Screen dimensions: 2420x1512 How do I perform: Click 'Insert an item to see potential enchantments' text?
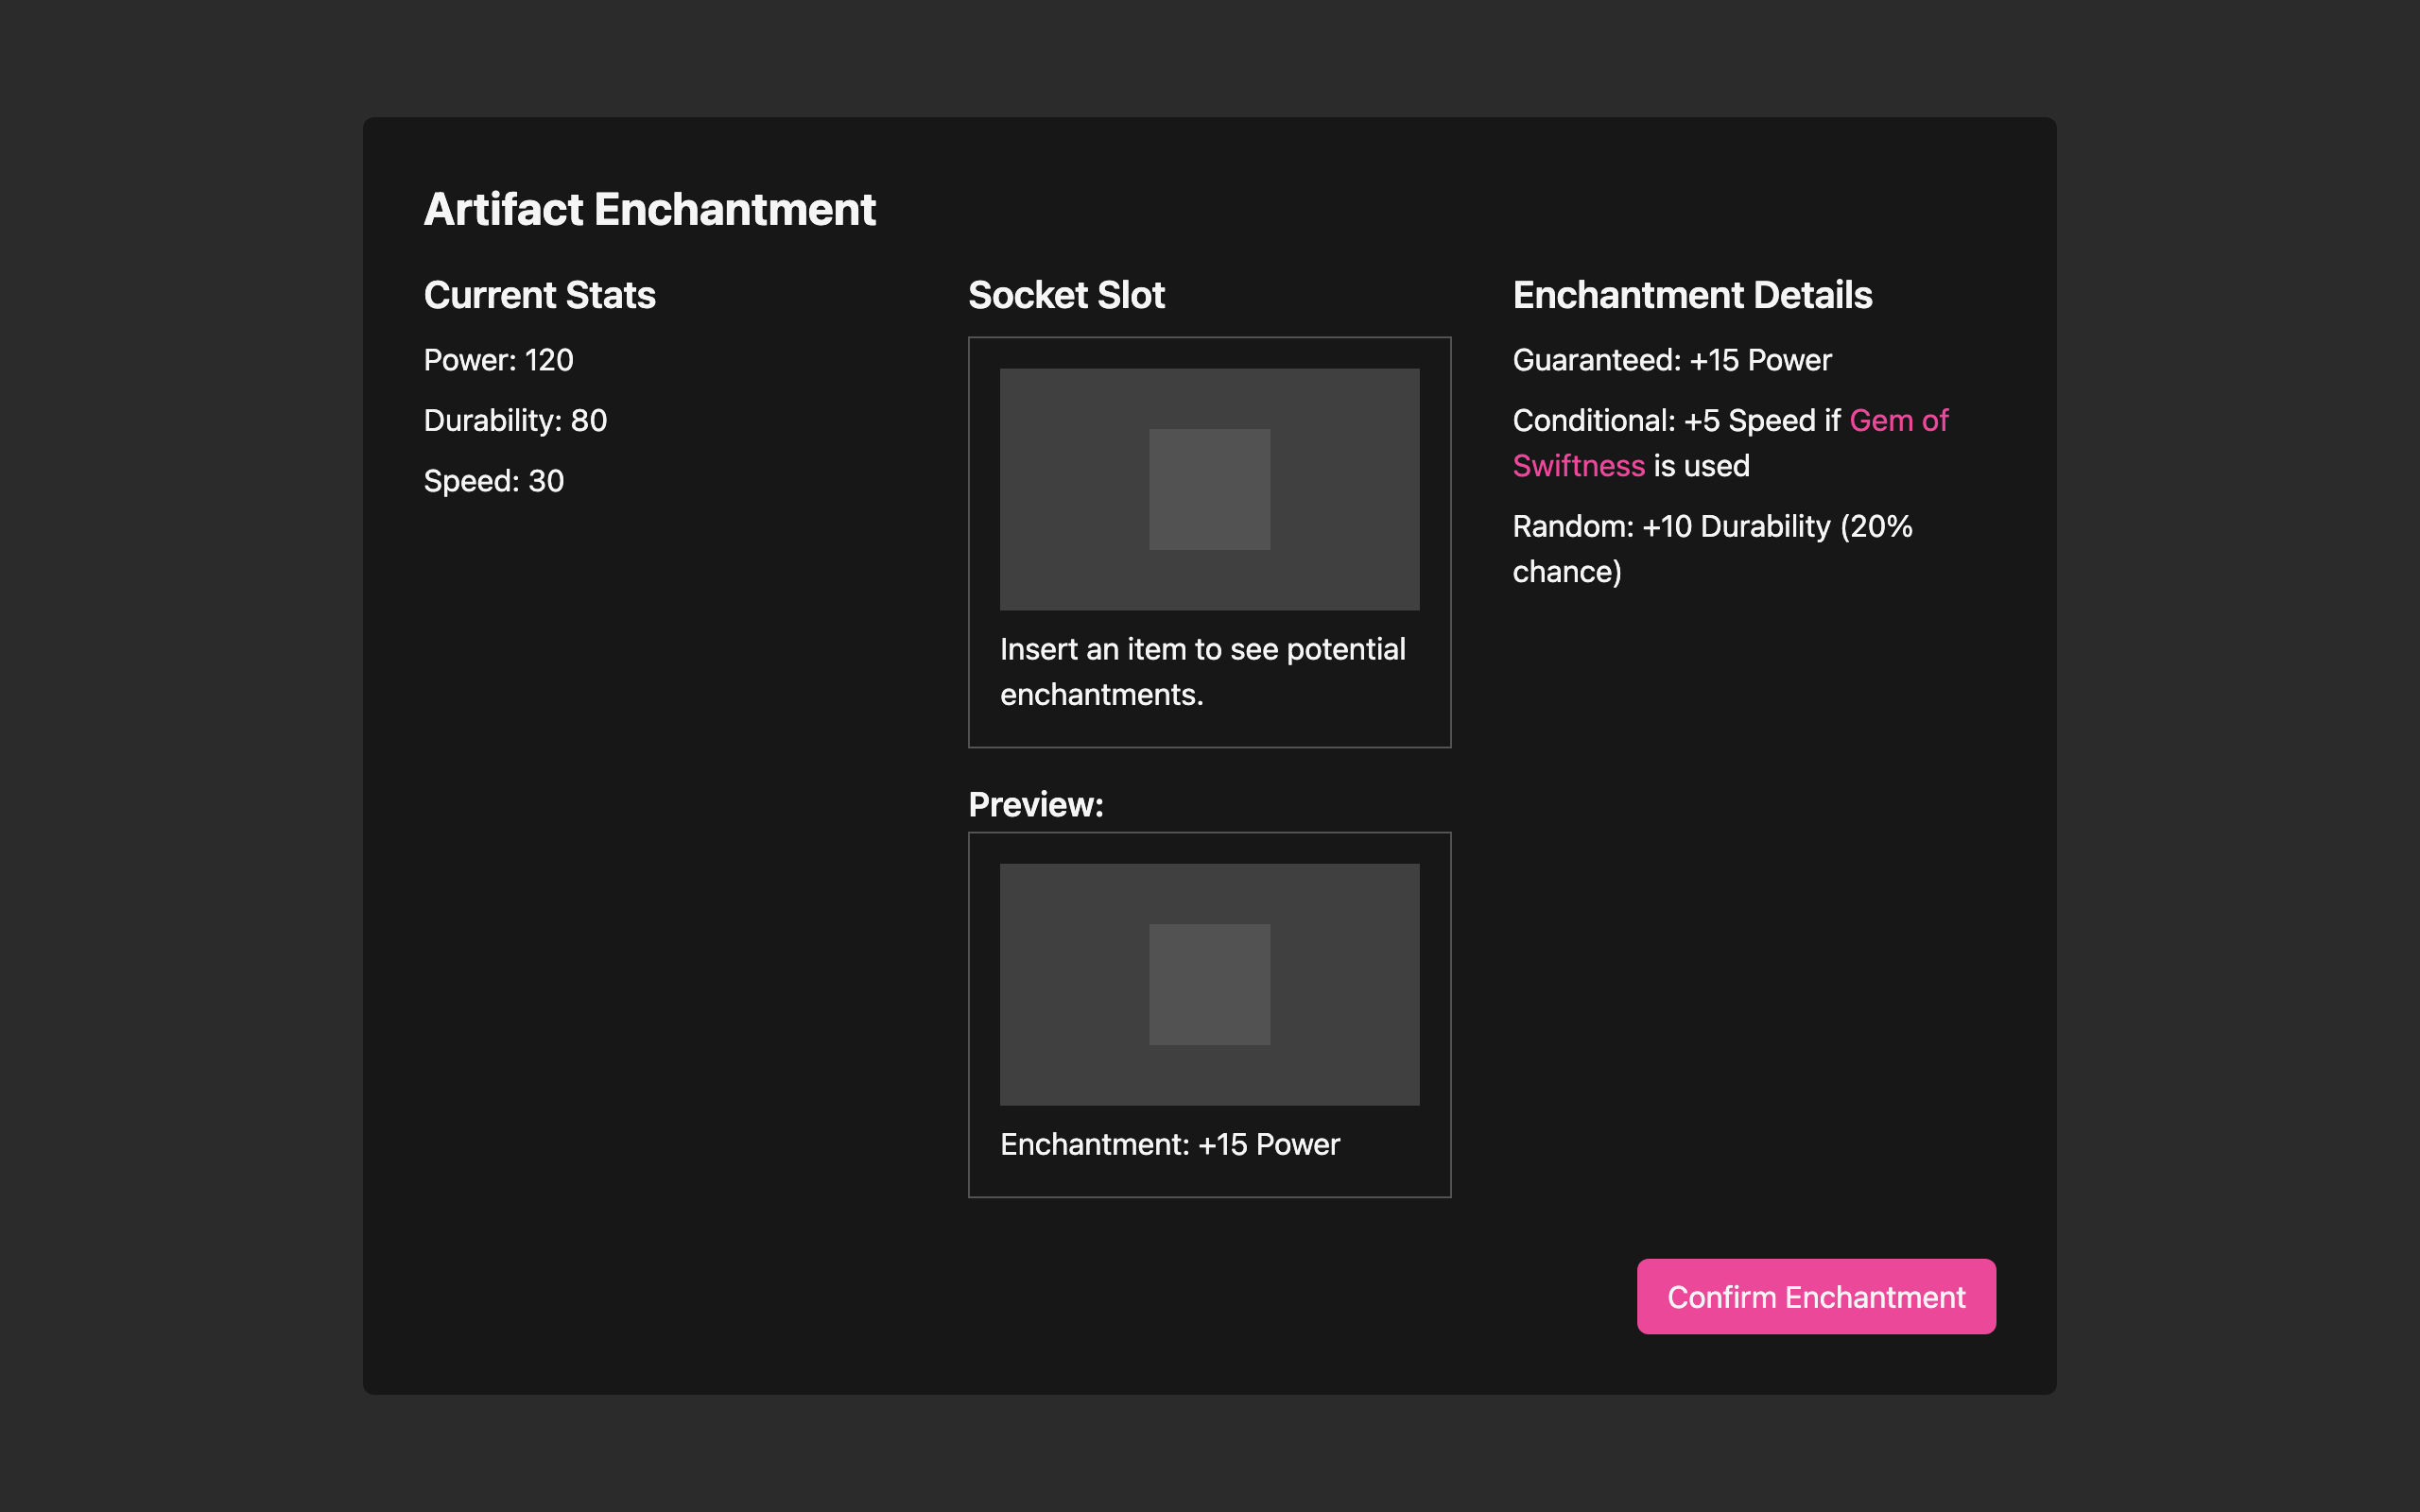1202,671
